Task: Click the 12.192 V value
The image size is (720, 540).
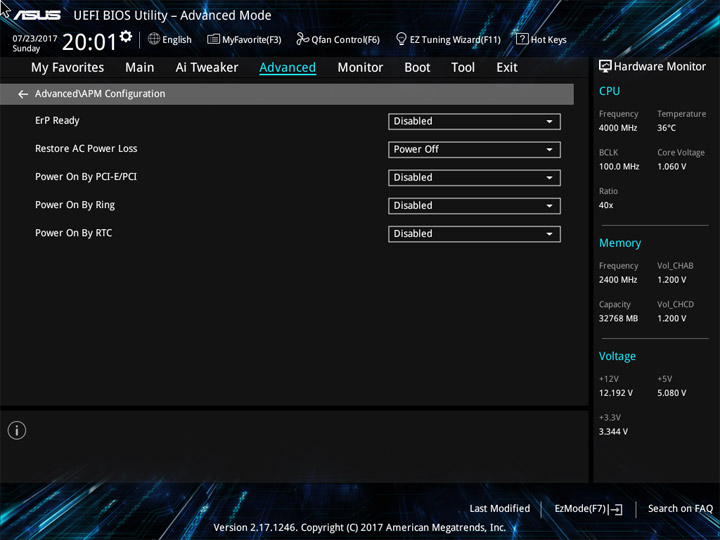Action: tap(615, 393)
